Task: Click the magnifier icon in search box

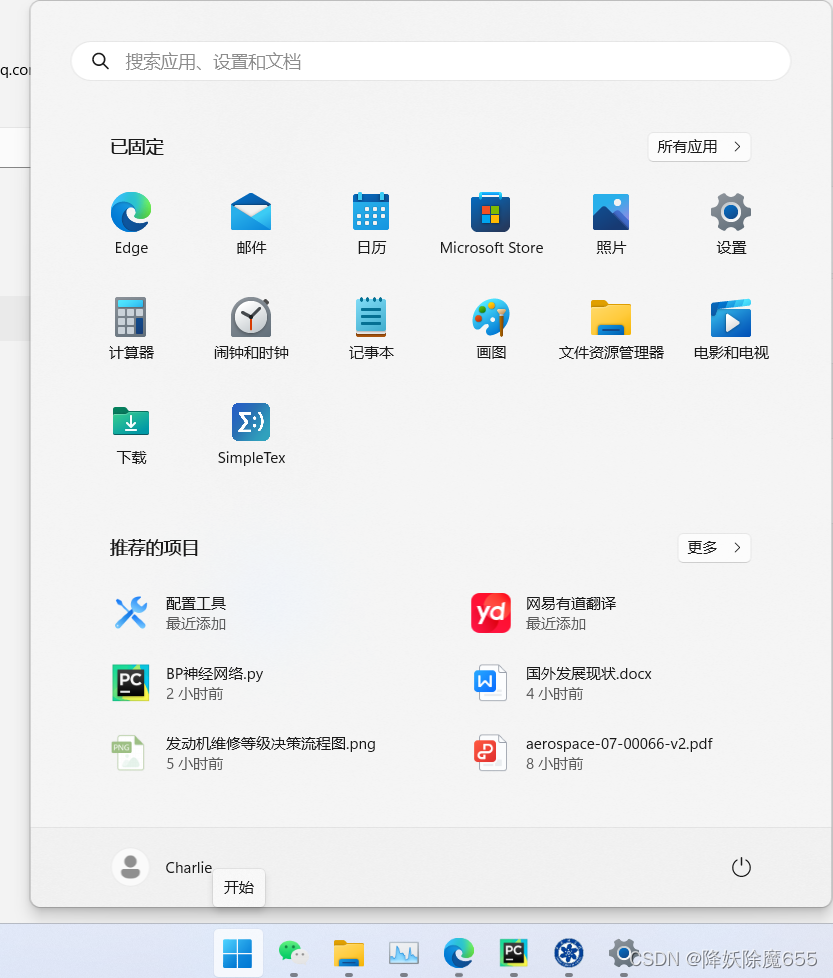Action: point(100,61)
